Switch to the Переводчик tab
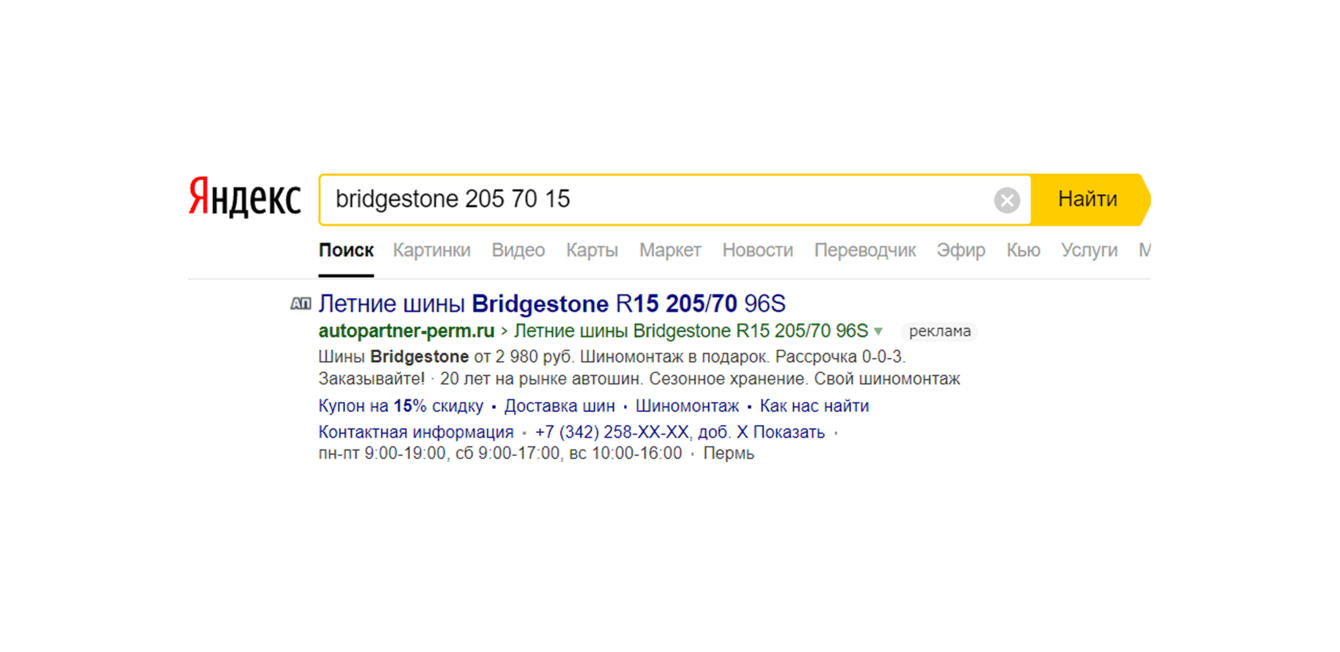The width and height of the screenshot is (1340, 652). point(865,250)
